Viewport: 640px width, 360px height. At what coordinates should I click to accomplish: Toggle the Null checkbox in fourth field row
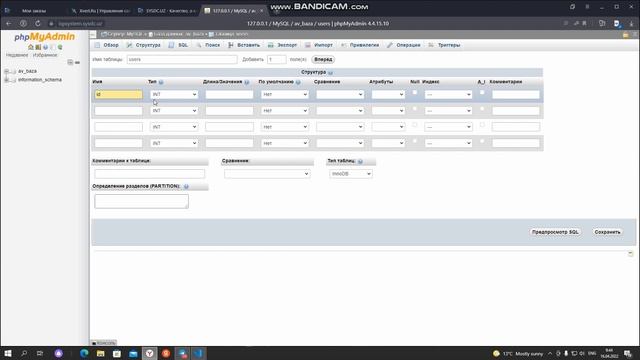pos(415,141)
